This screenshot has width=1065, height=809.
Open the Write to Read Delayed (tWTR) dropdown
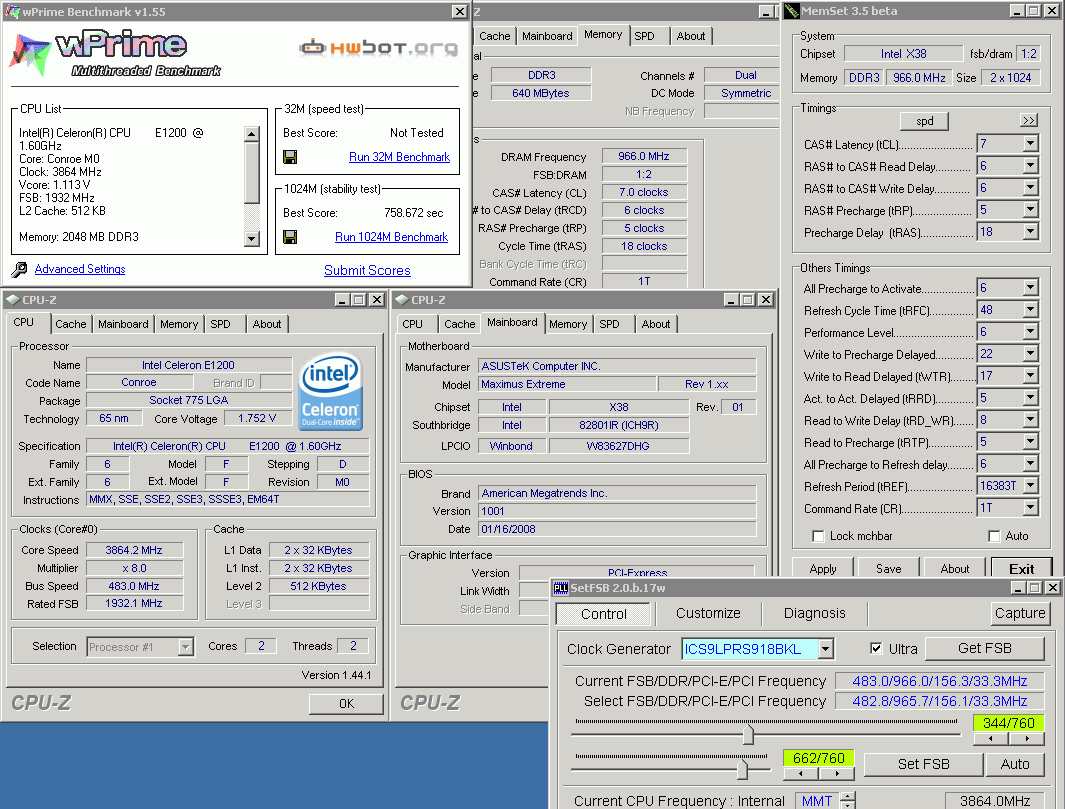coord(1030,376)
